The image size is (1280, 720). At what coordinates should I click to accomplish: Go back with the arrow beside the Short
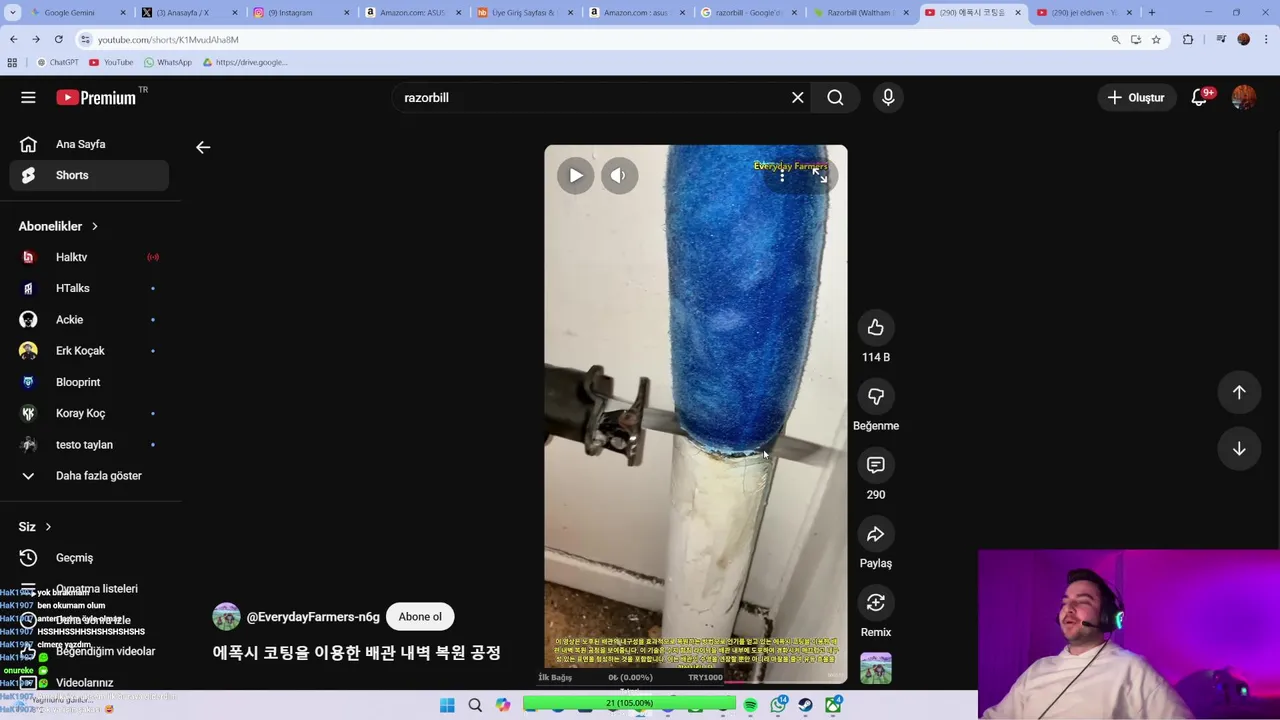click(203, 147)
